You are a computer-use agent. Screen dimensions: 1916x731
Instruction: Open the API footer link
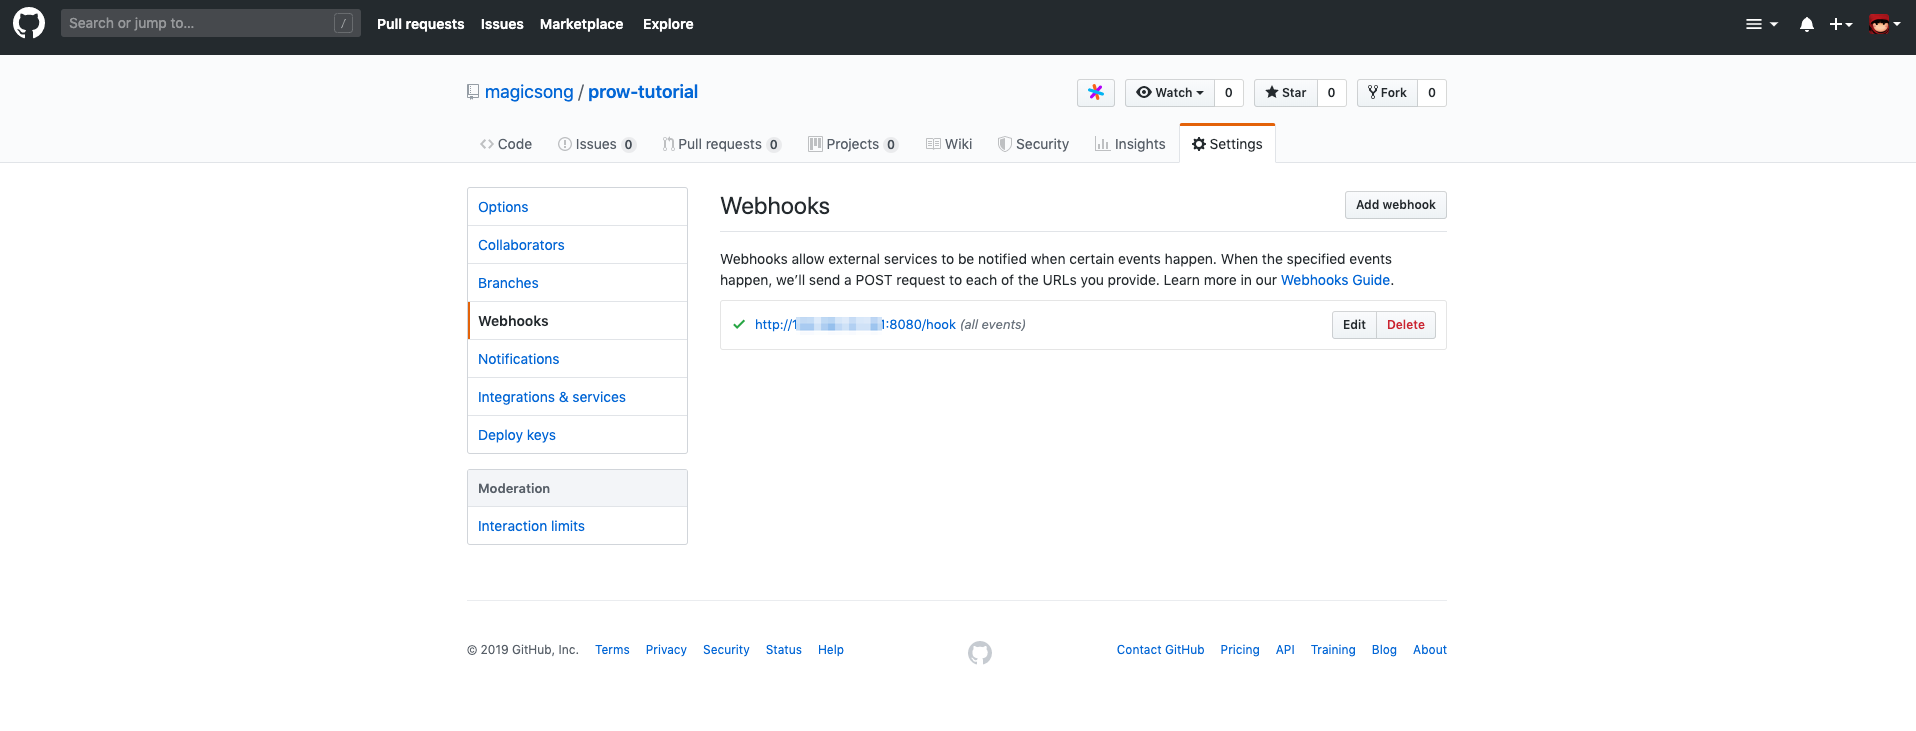(1285, 650)
